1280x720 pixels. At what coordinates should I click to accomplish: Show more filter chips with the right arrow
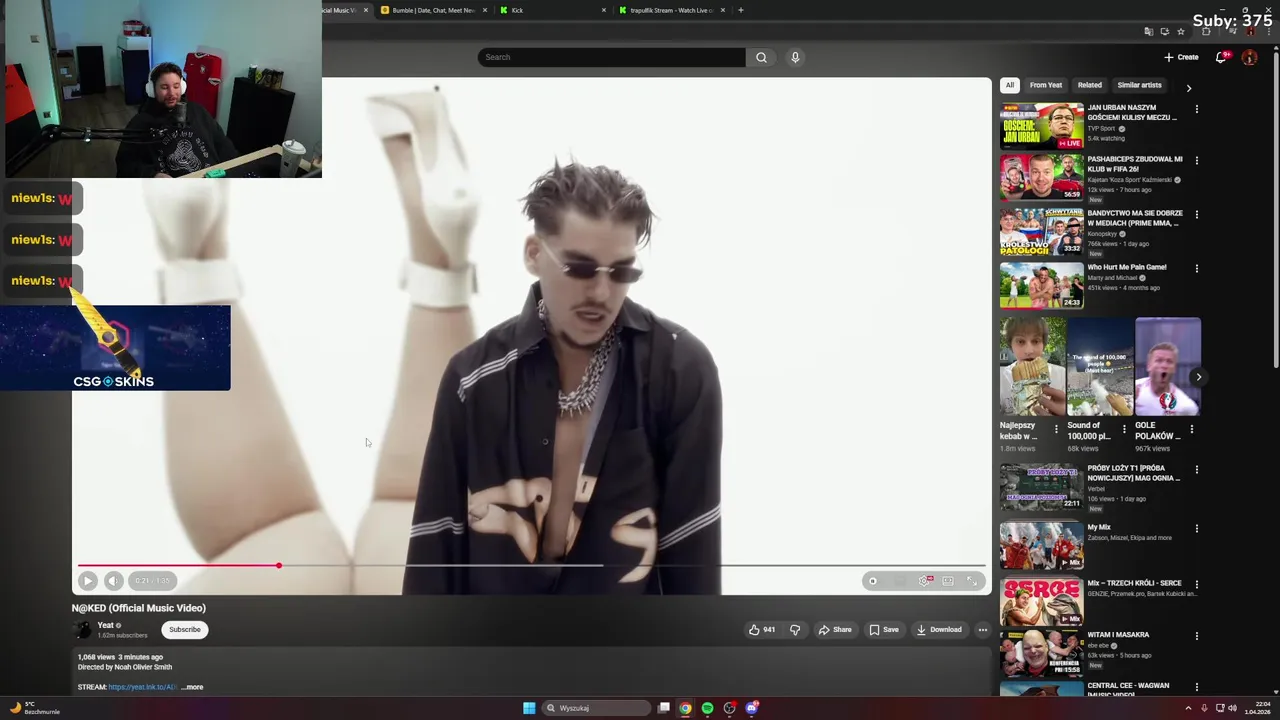[x=1188, y=88]
